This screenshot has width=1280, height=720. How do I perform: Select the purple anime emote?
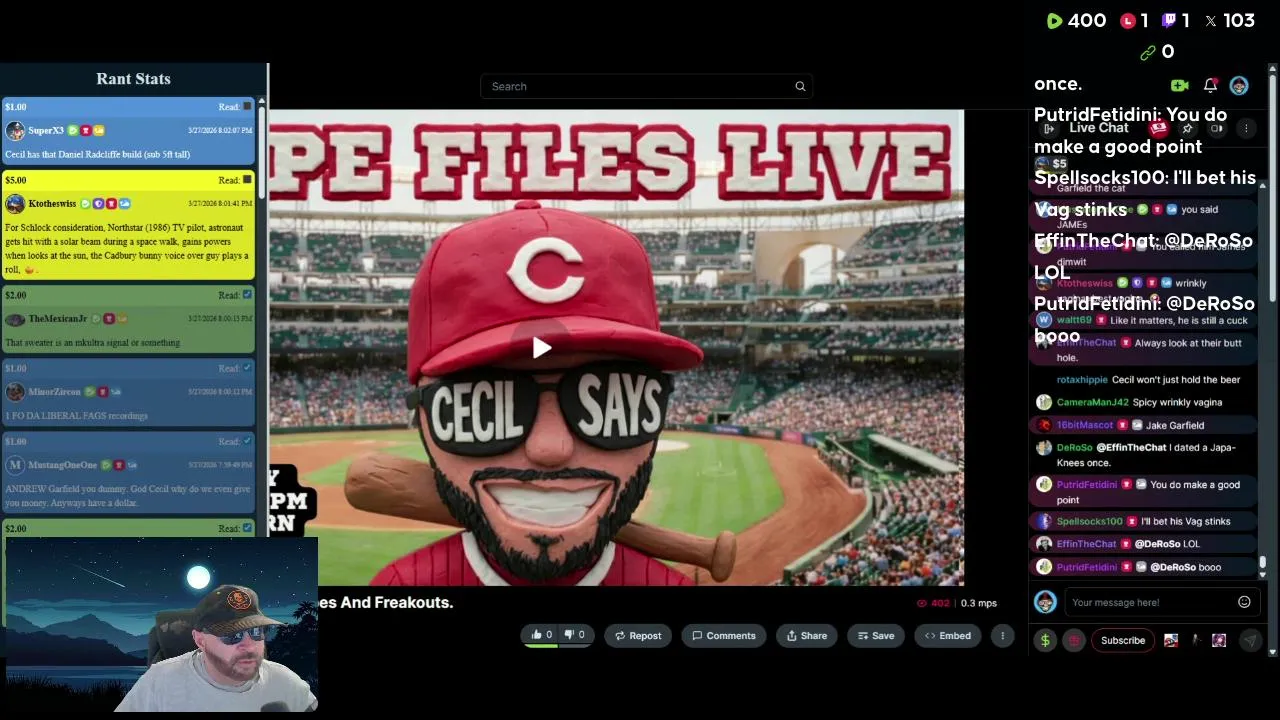[x=1219, y=641]
